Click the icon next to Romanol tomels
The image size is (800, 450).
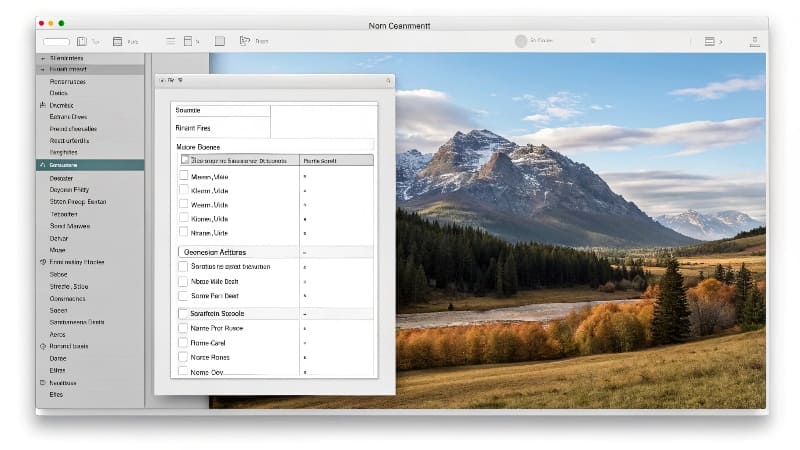pyautogui.click(x=42, y=345)
